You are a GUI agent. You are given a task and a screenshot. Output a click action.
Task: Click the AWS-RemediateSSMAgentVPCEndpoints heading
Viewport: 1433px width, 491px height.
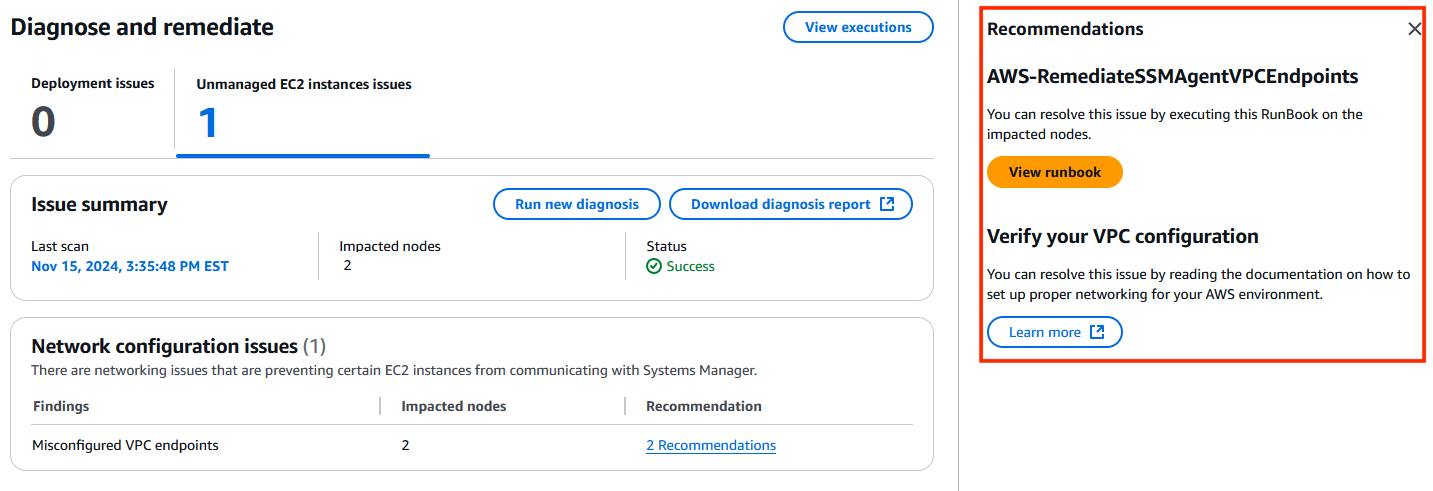tap(1173, 76)
